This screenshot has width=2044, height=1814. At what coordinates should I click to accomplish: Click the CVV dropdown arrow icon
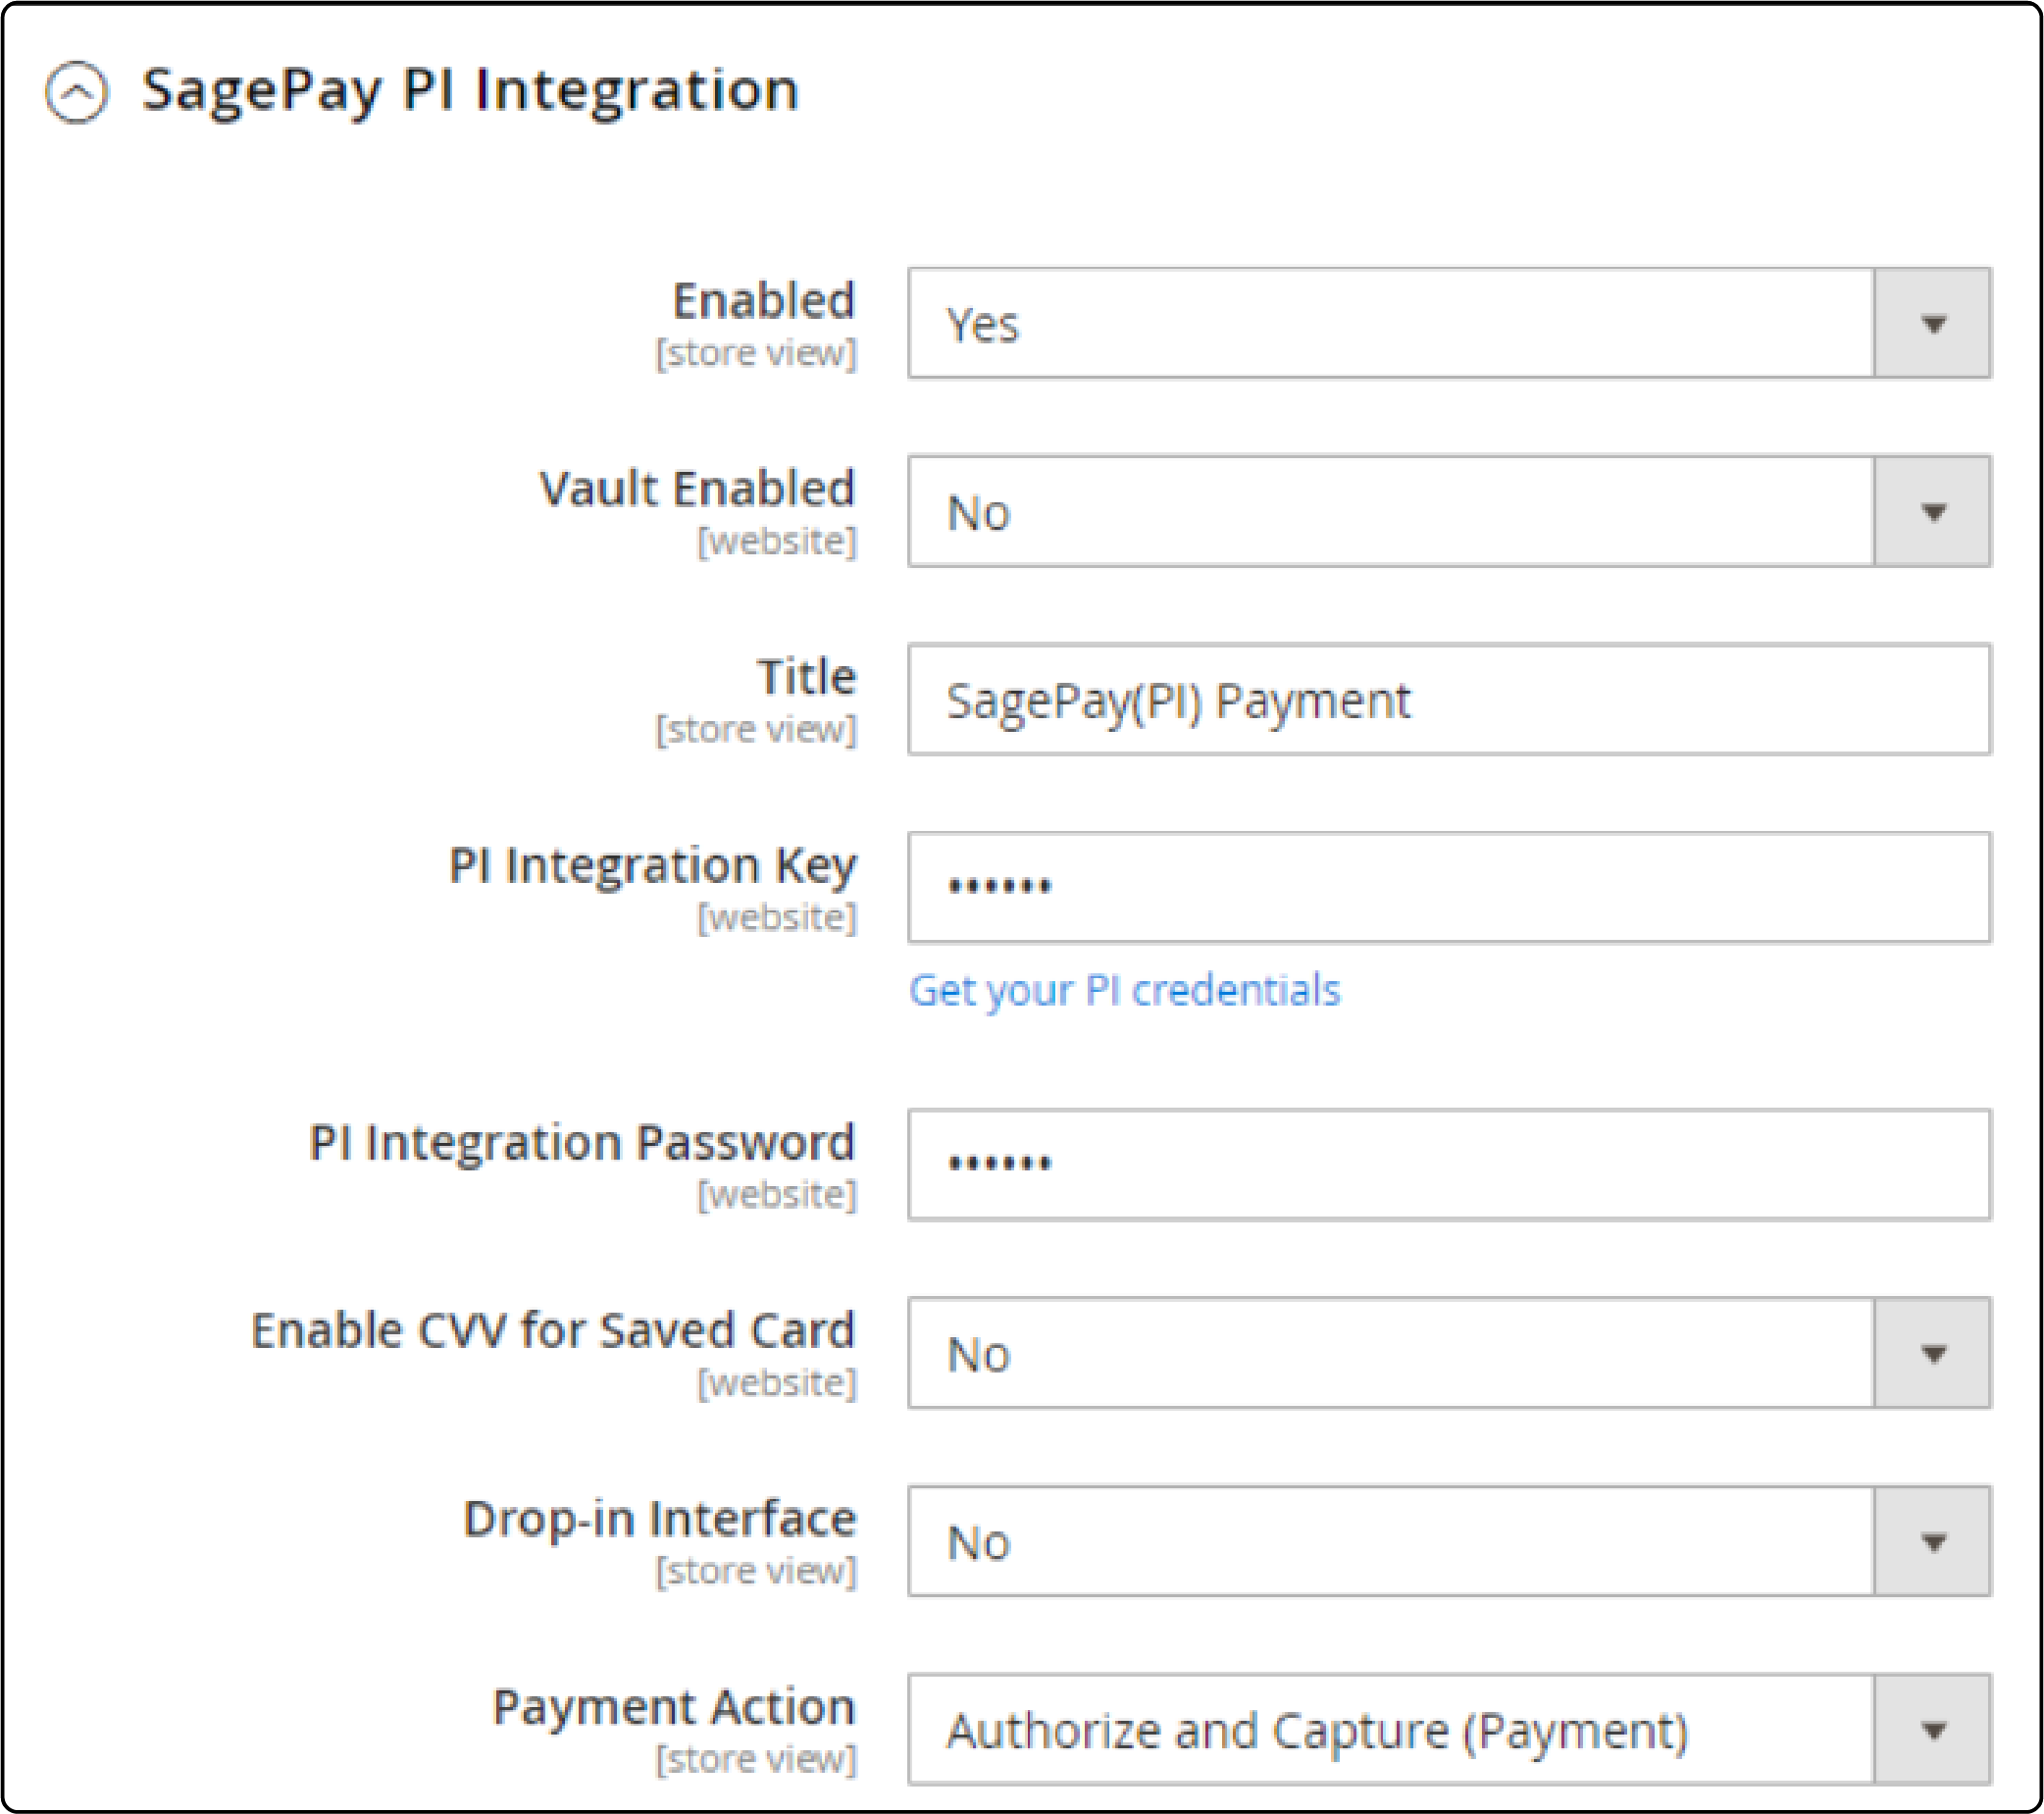1932,1354
